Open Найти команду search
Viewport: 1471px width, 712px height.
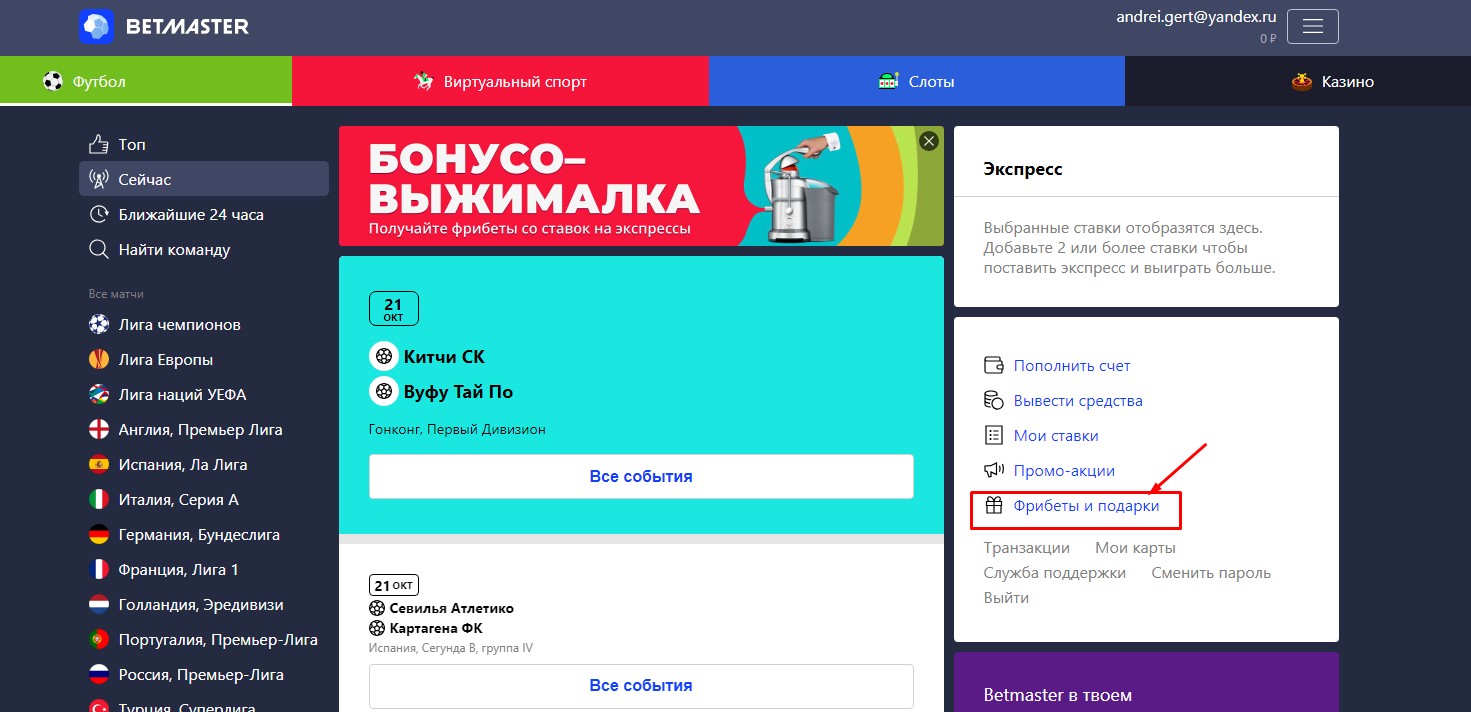(x=204, y=250)
